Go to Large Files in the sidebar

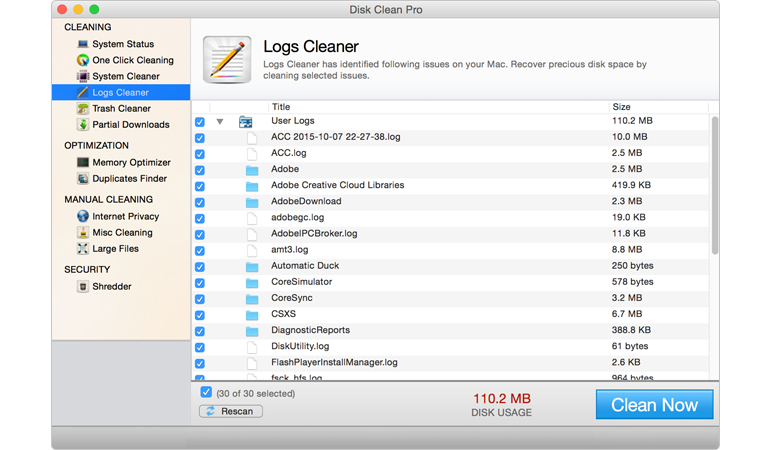(x=115, y=249)
